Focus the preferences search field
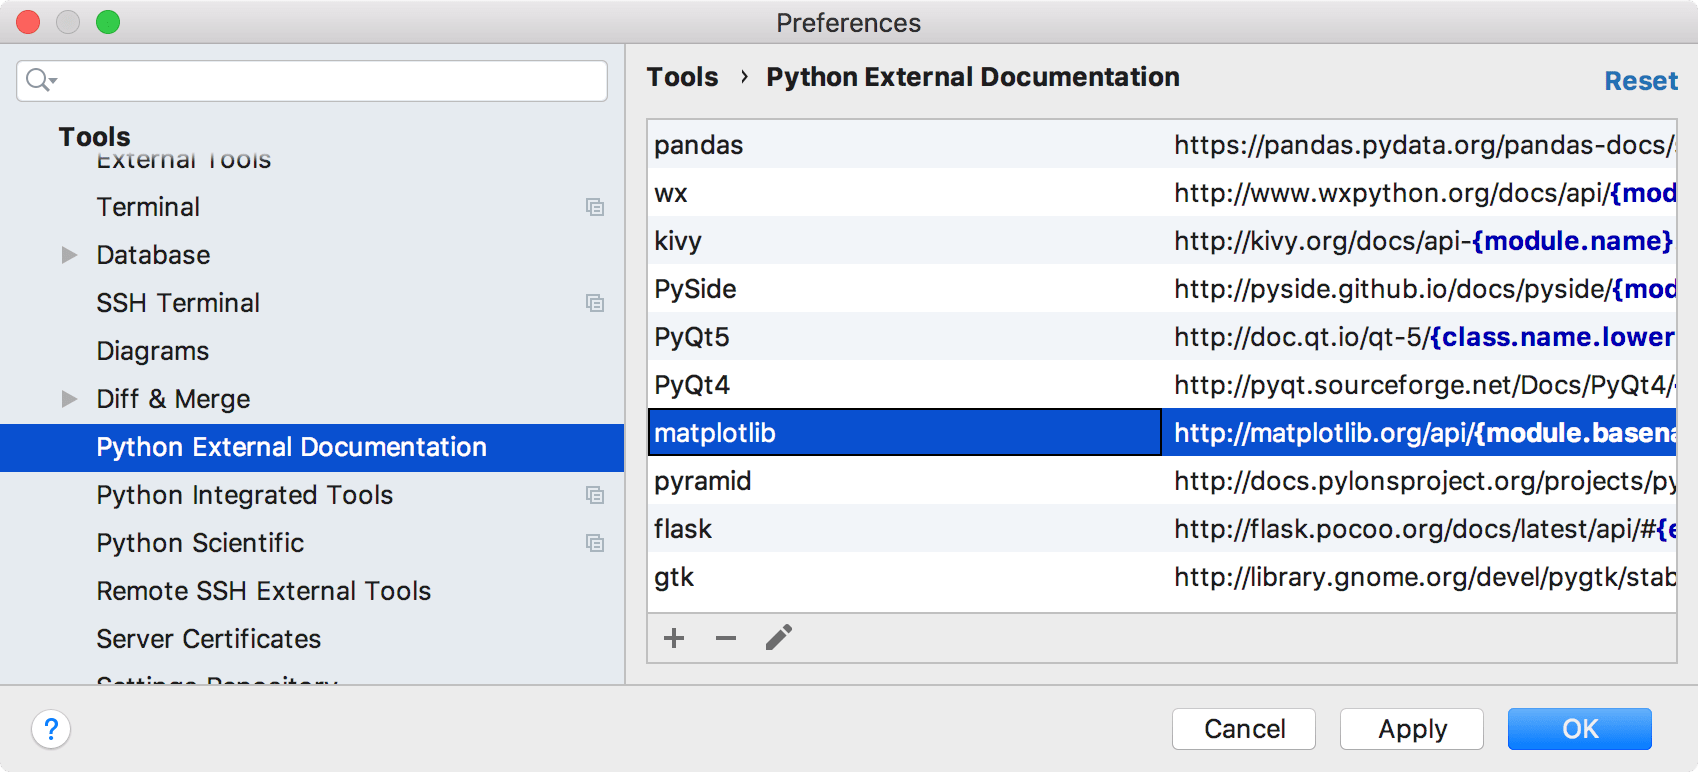1698x772 pixels. pyautogui.click(x=312, y=81)
